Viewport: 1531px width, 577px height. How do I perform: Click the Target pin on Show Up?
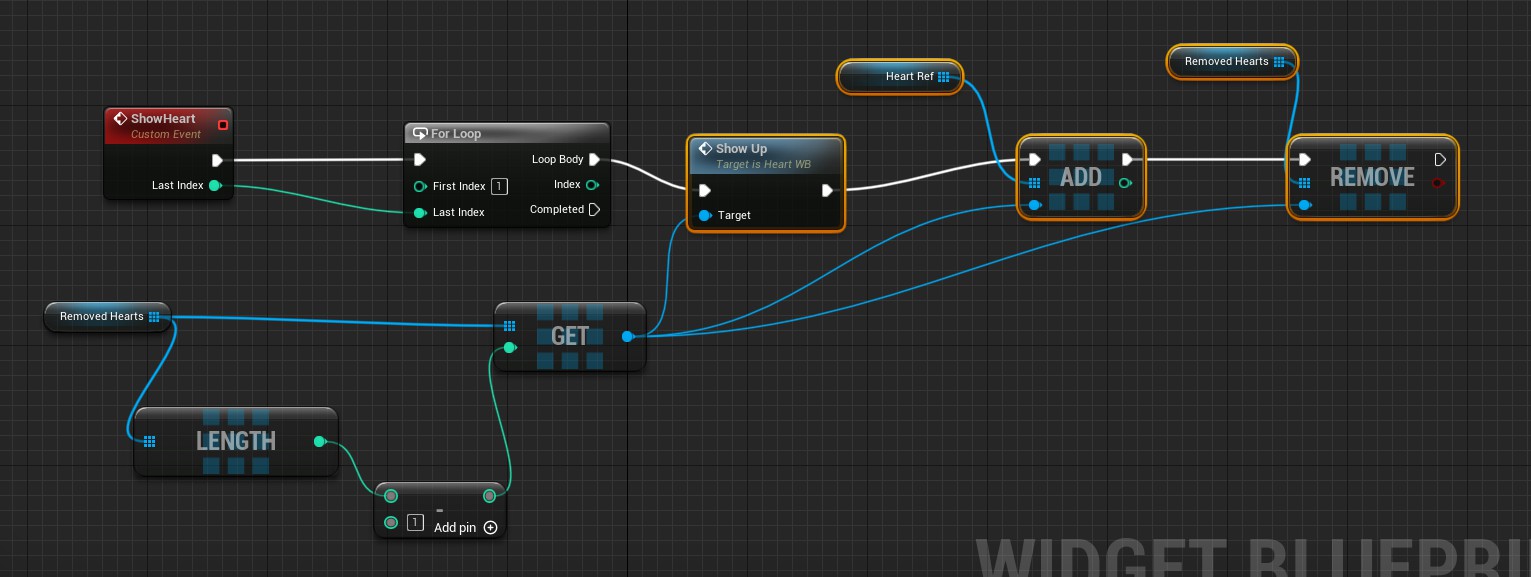click(x=705, y=215)
